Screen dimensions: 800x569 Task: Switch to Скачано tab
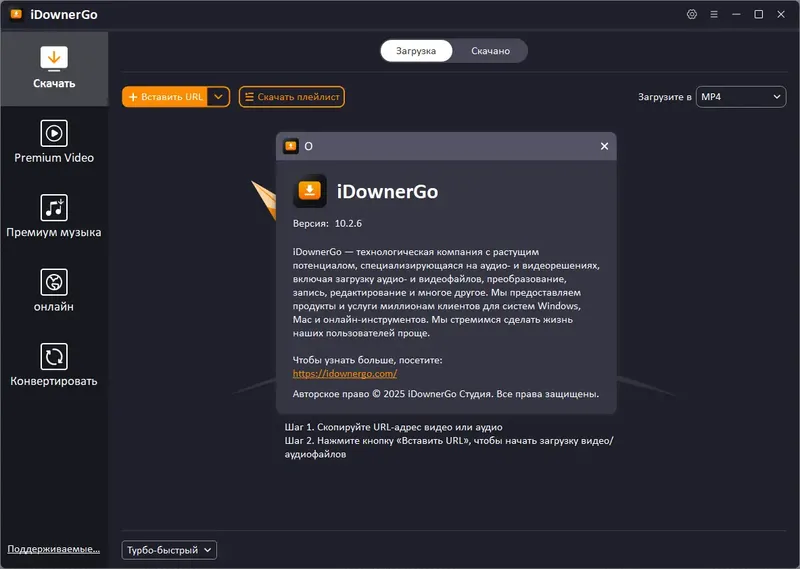pyautogui.click(x=490, y=51)
